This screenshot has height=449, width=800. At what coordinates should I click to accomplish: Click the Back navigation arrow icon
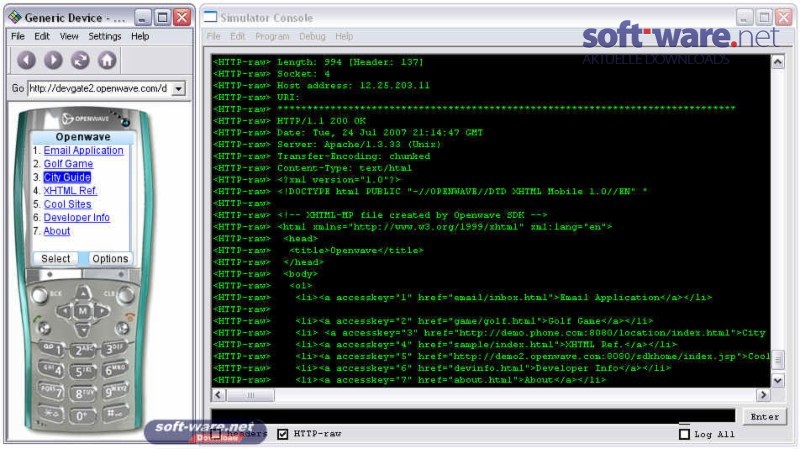point(26,60)
